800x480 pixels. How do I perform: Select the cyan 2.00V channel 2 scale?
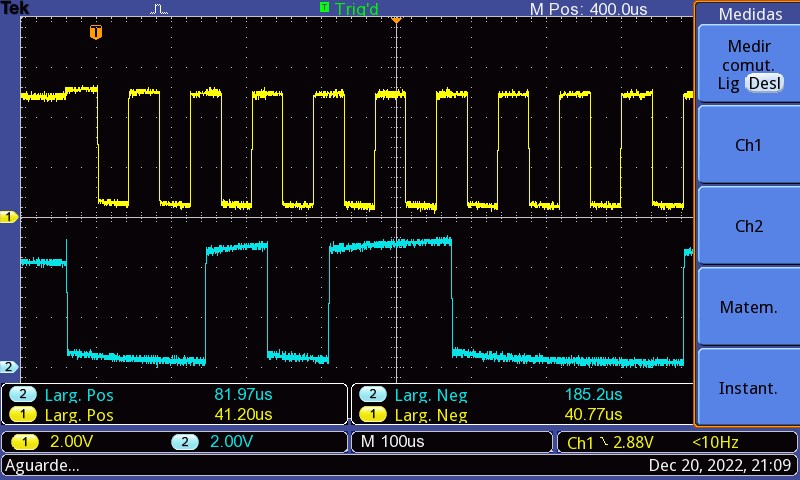231,441
